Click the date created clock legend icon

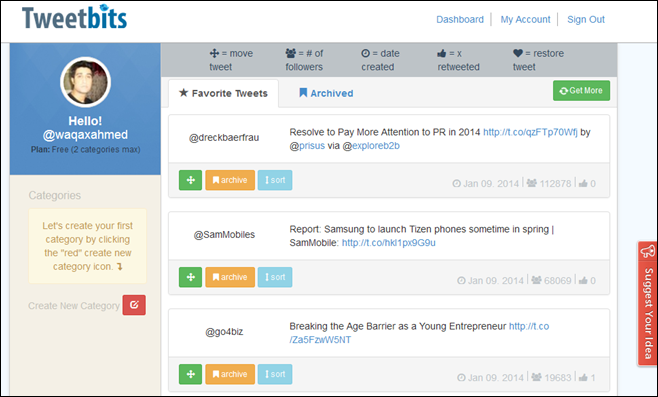point(366,53)
